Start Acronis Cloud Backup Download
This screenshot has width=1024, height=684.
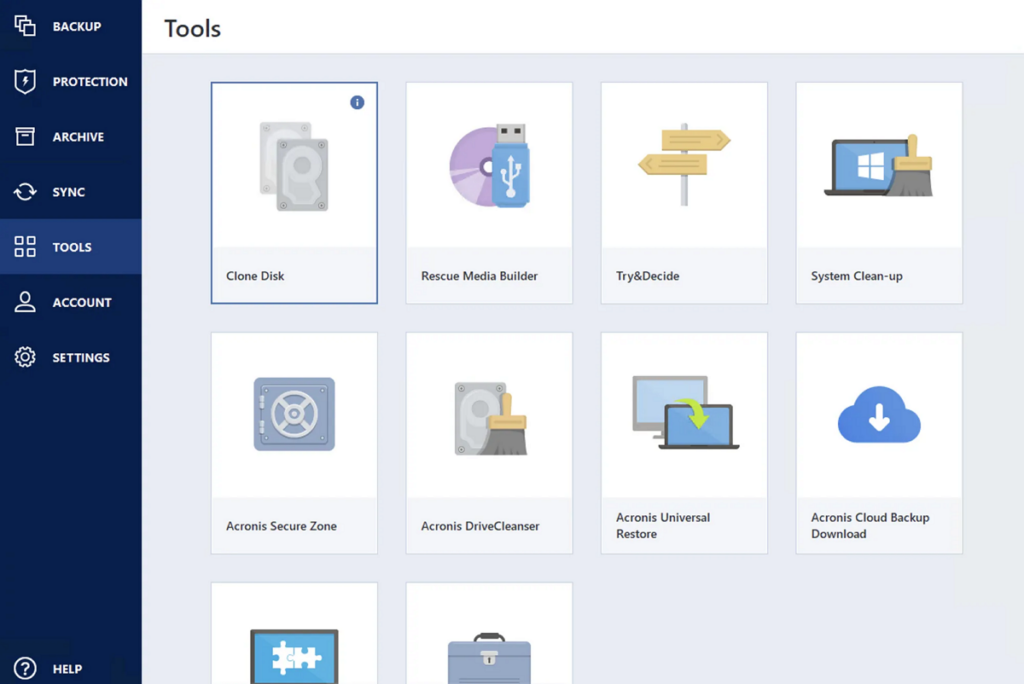pyautogui.click(x=878, y=440)
